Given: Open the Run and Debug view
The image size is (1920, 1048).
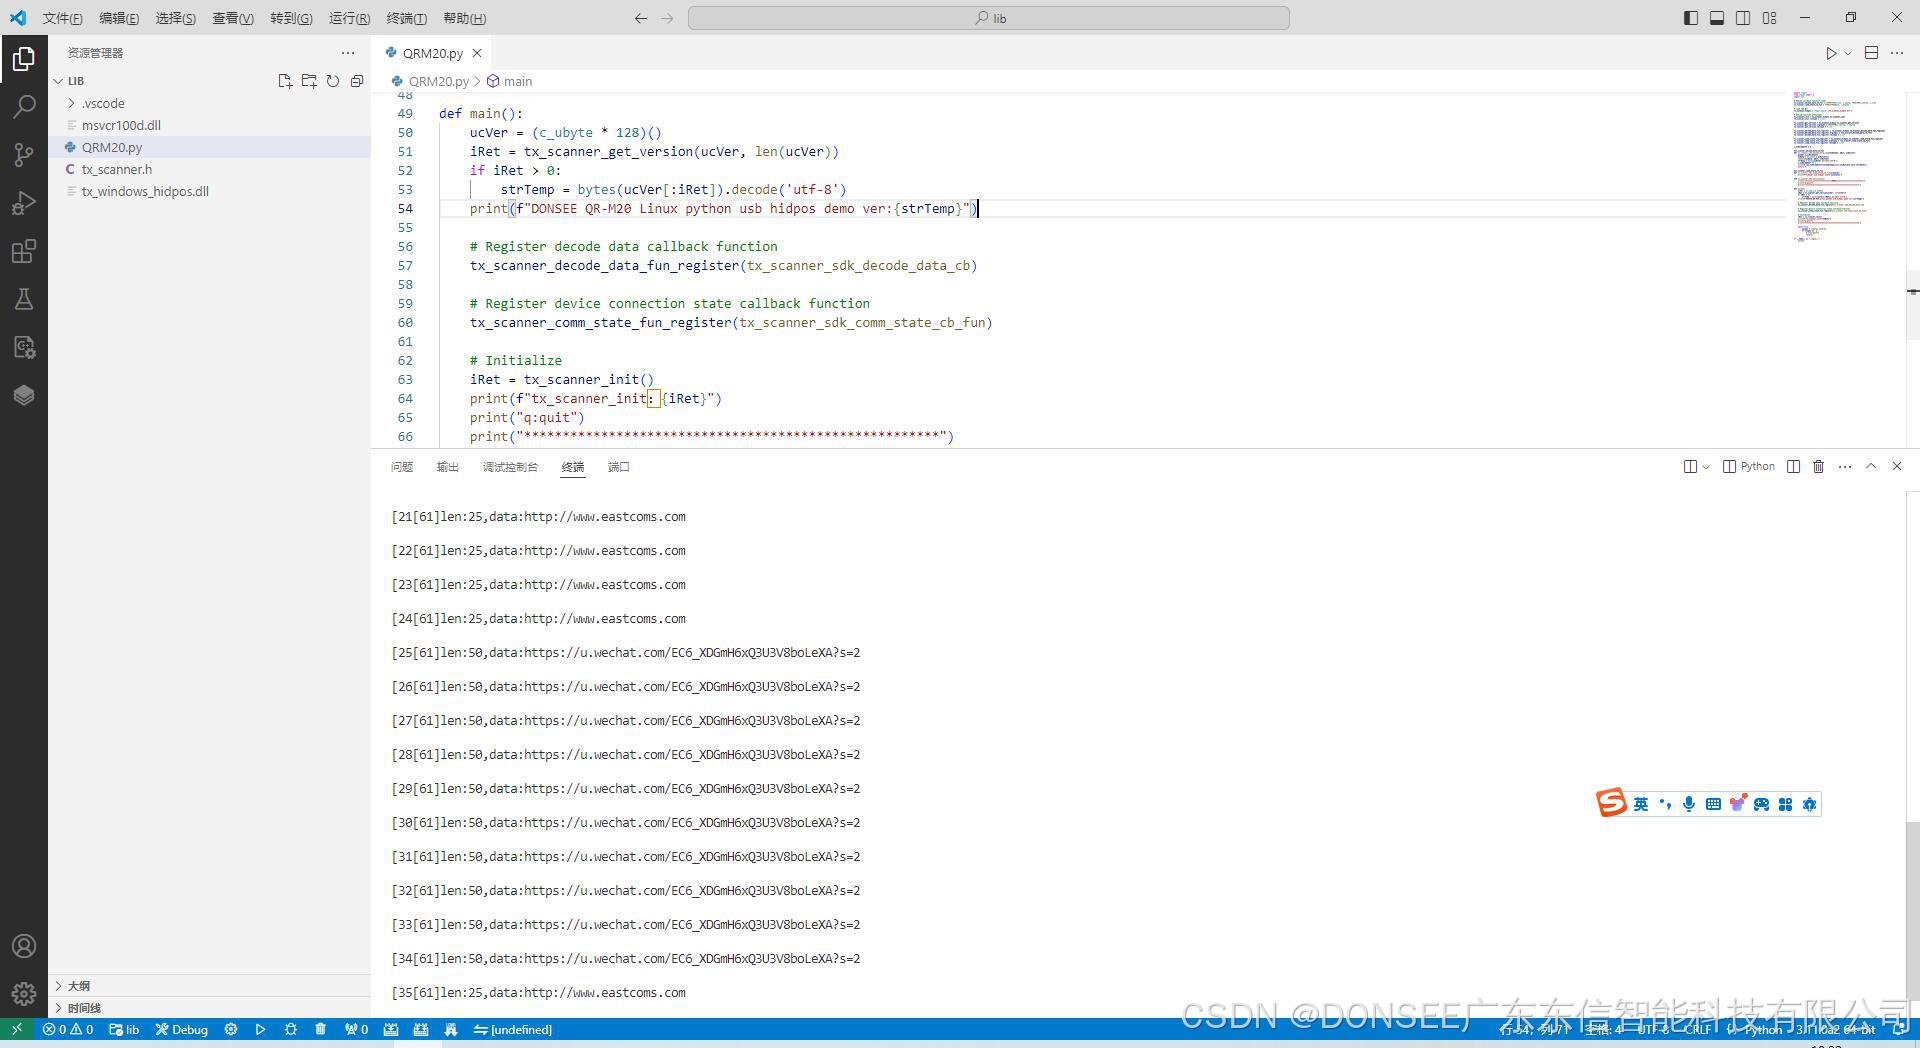Looking at the screenshot, I should (x=24, y=202).
